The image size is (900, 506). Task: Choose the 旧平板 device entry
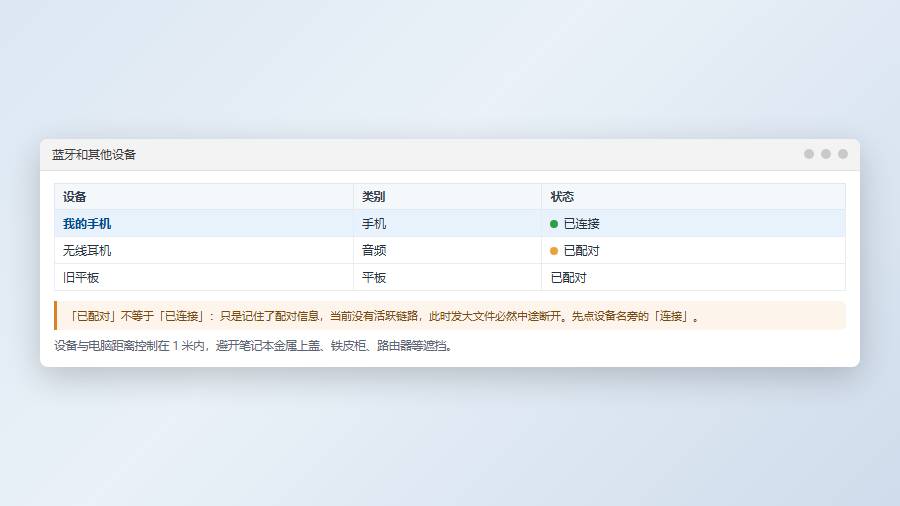(81, 278)
